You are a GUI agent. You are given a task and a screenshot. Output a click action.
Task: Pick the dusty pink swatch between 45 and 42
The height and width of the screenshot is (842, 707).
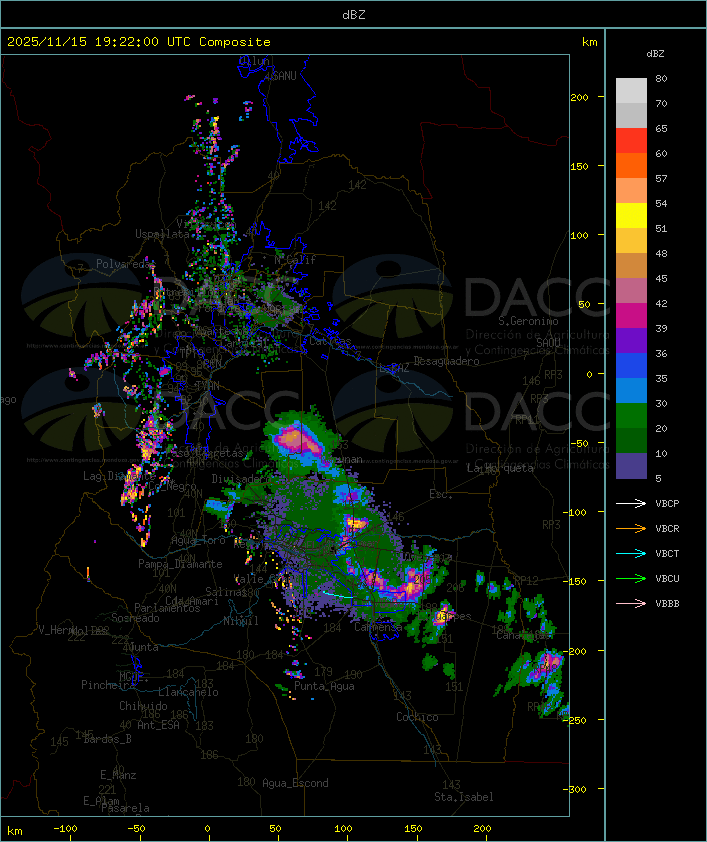click(x=631, y=291)
